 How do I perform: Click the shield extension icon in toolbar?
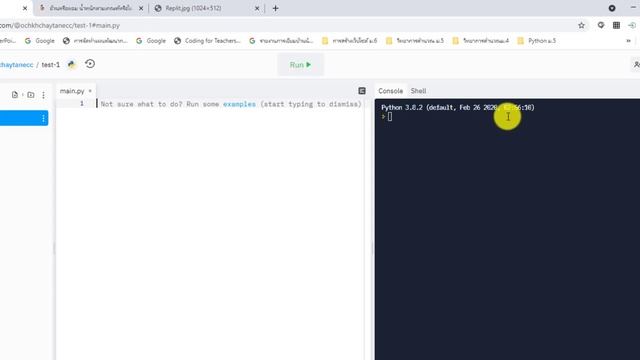click(x=601, y=25)
